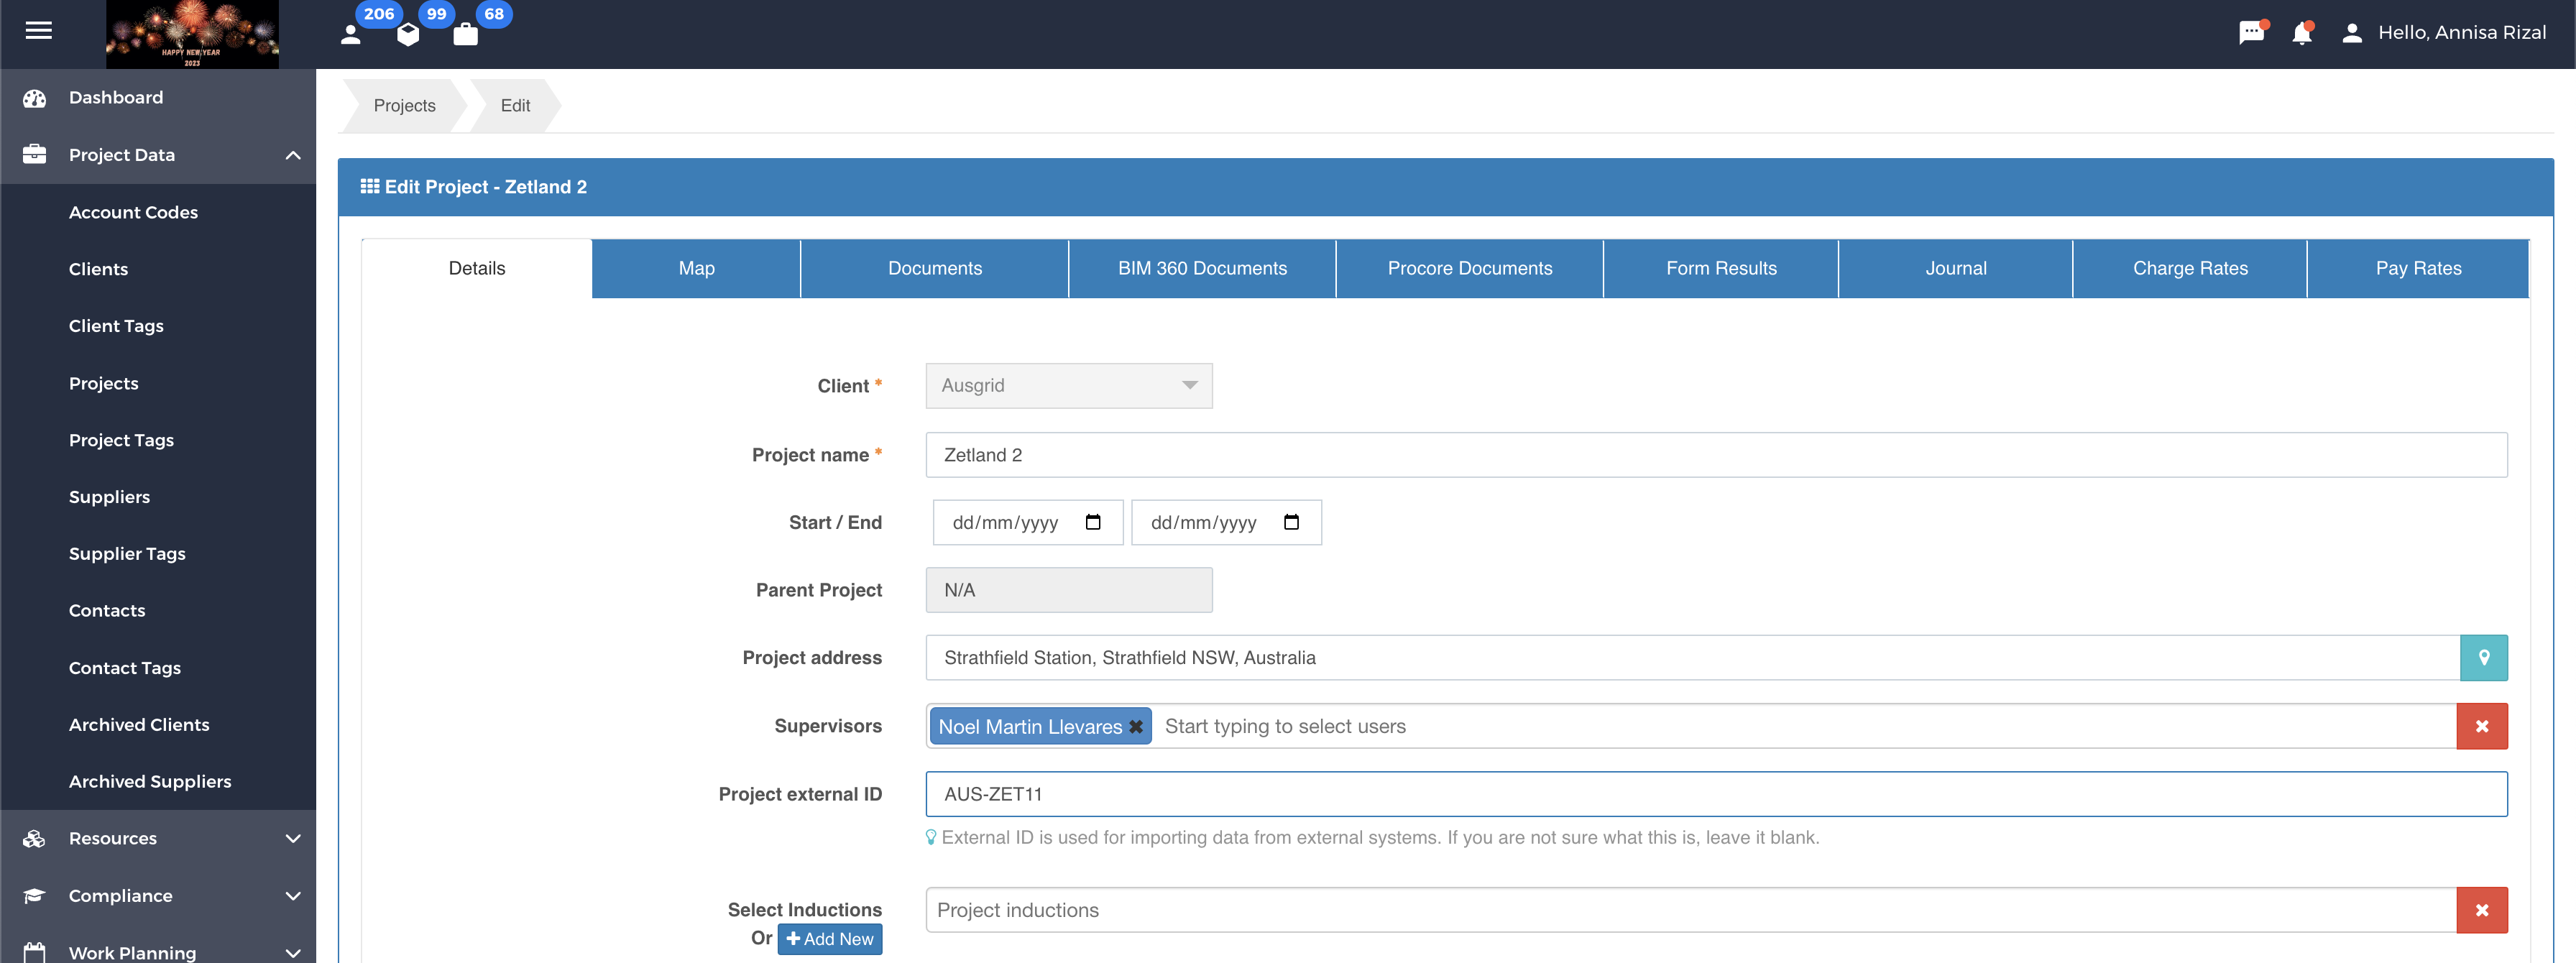Collapse the Project Data section chevron
The width and height of the screenshot is (2576, 963).
tap(293, 155)
